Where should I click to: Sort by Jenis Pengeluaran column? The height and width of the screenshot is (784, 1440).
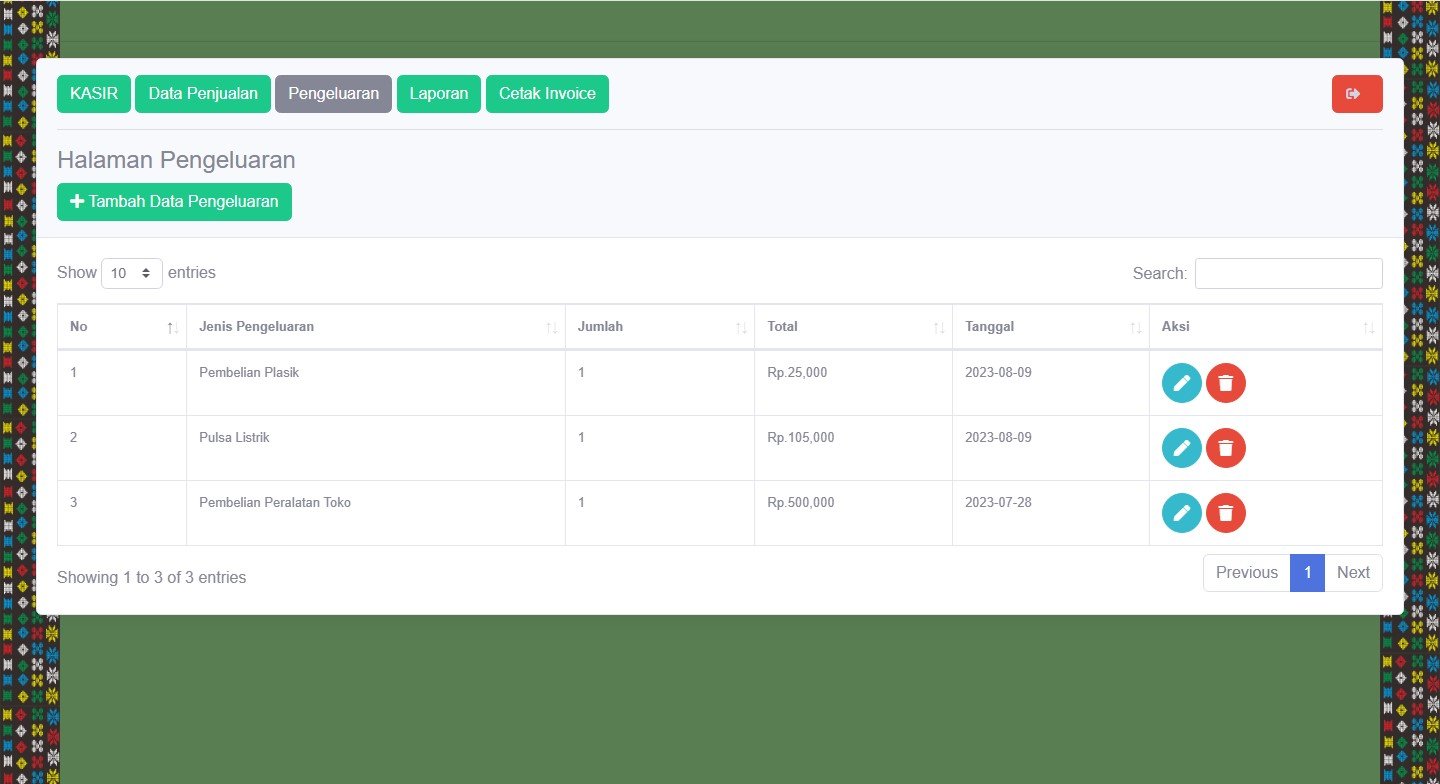point(375,327)
